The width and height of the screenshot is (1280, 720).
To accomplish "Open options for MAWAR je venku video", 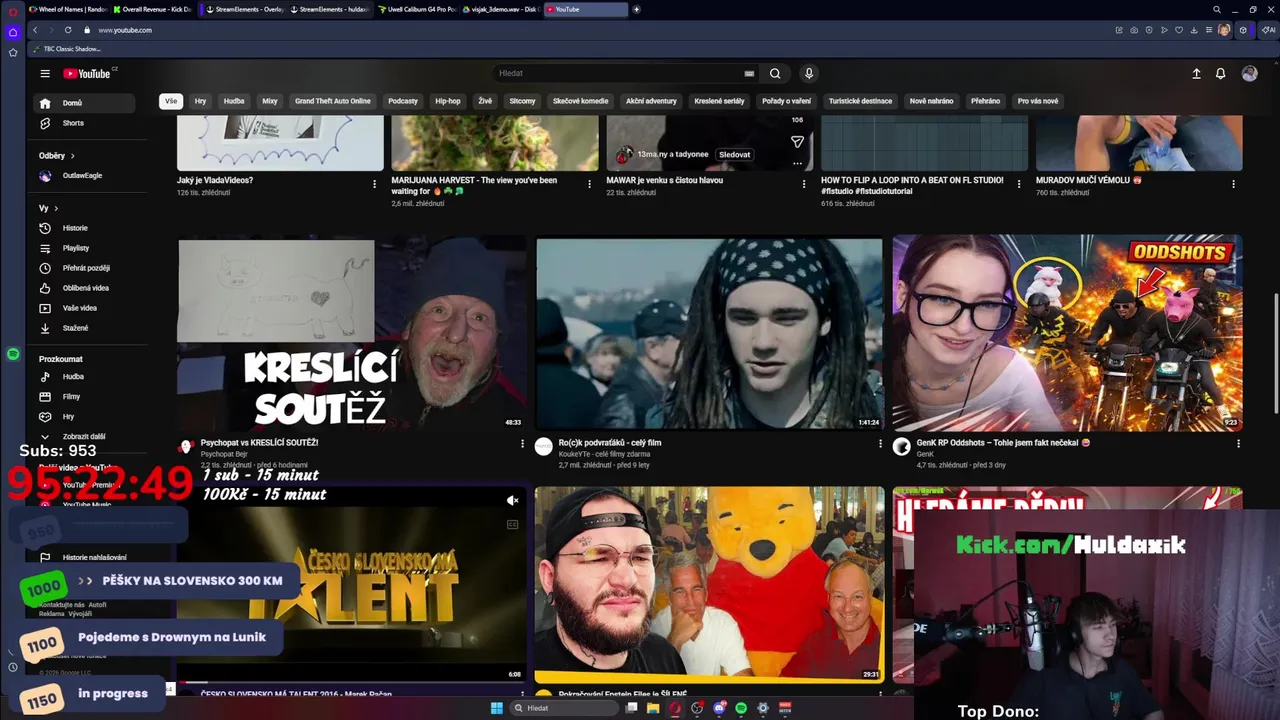I will 804,184.
